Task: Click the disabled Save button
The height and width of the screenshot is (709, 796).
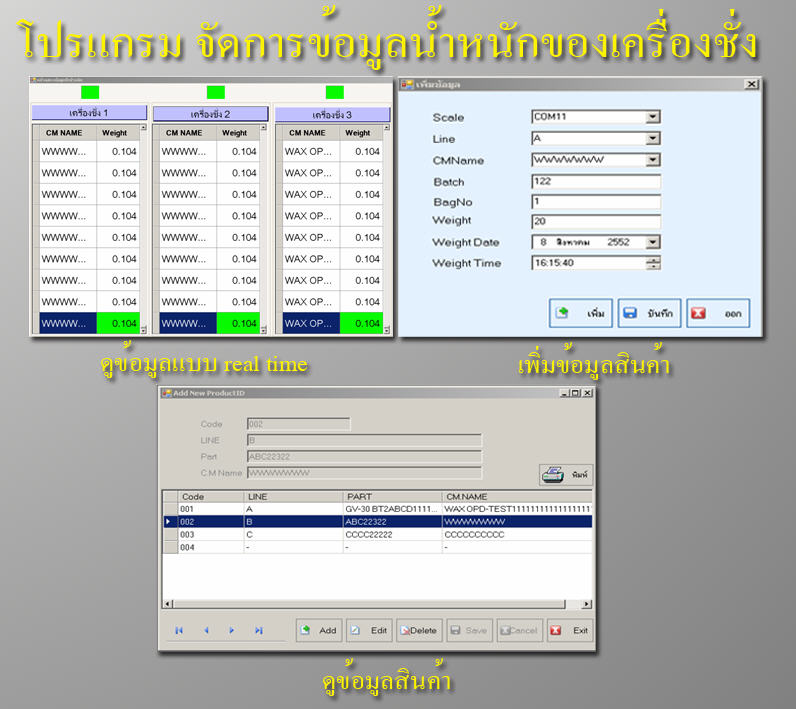Action: click(470, 630)
